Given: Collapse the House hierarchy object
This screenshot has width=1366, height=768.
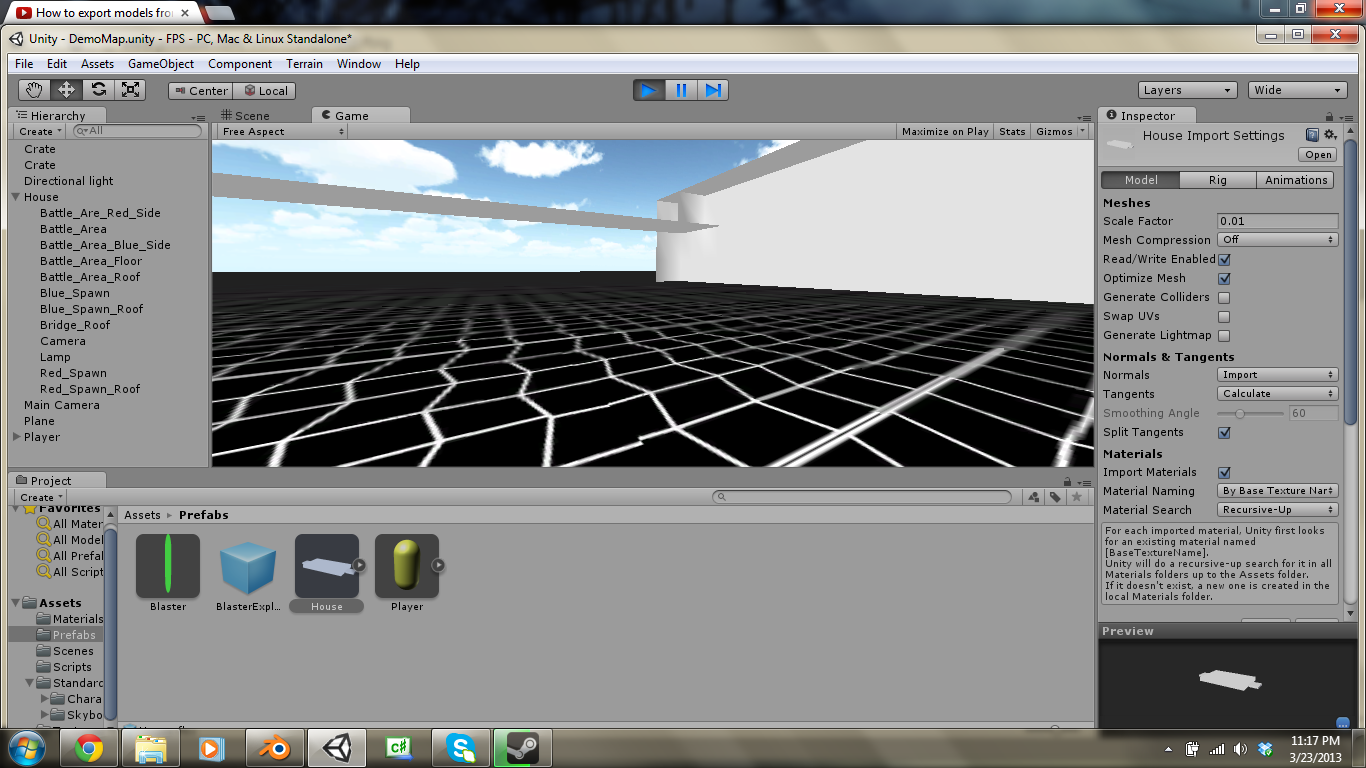Looking at the screenshot, I should pos(16,197).
